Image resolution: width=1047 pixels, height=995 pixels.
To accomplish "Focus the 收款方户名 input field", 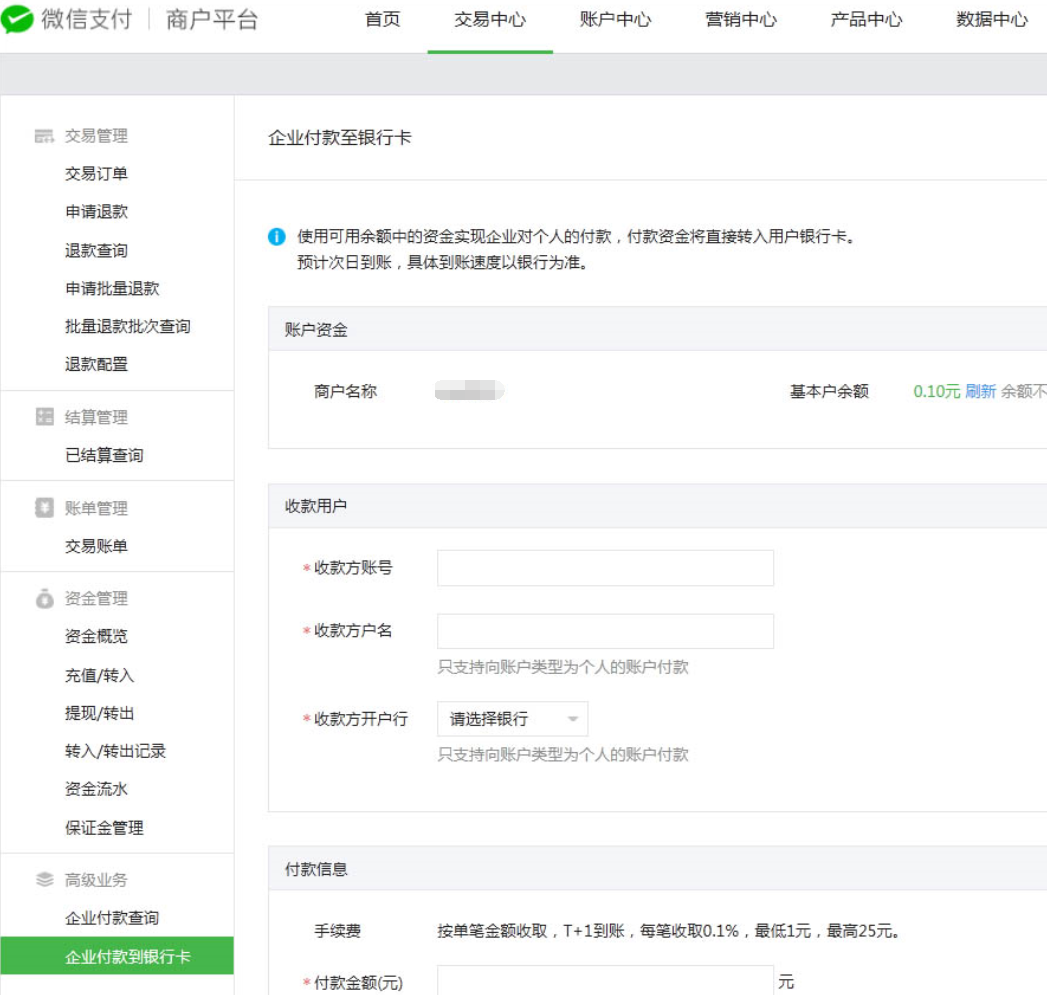I will (x=605, y=631).
